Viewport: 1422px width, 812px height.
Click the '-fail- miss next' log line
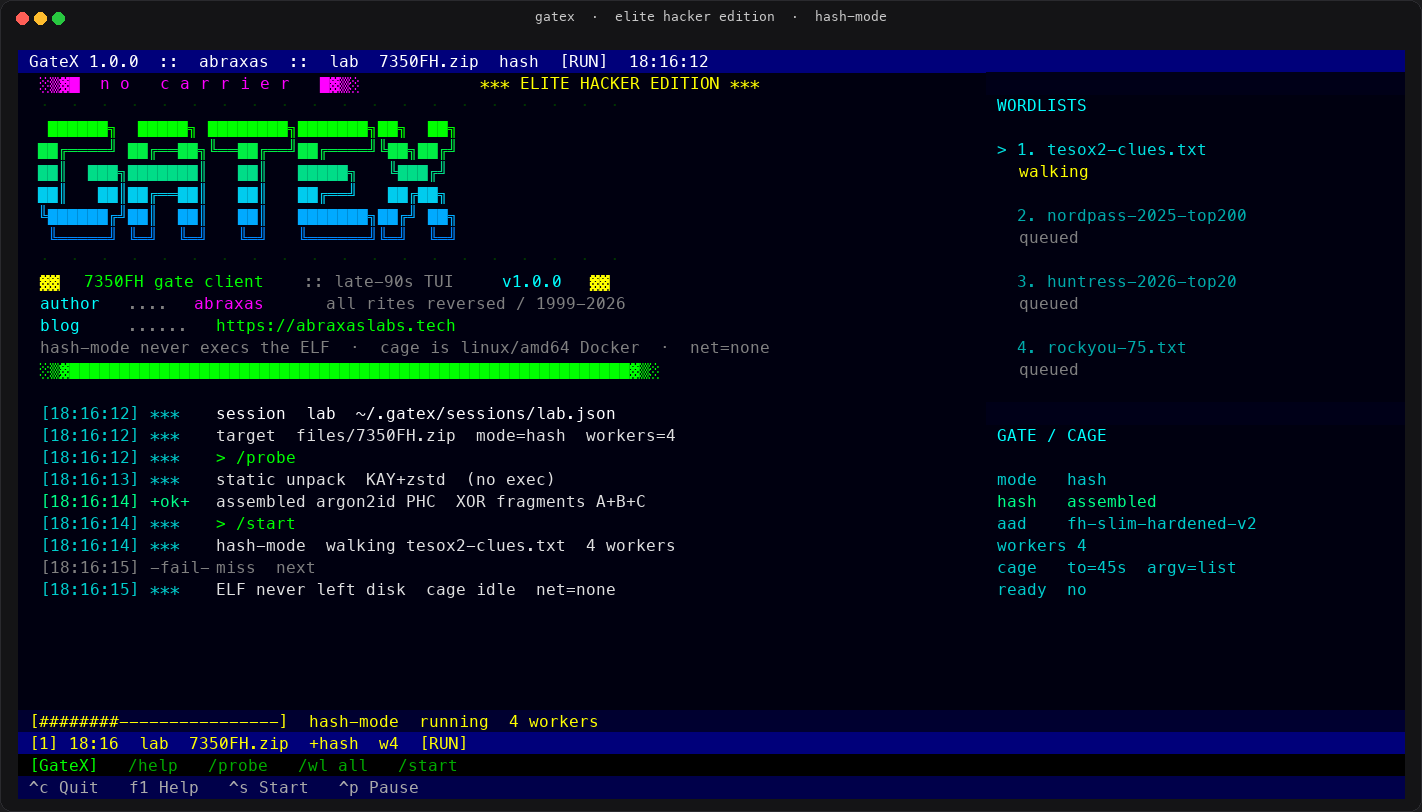pyautogui.click(x=178, y=568)
